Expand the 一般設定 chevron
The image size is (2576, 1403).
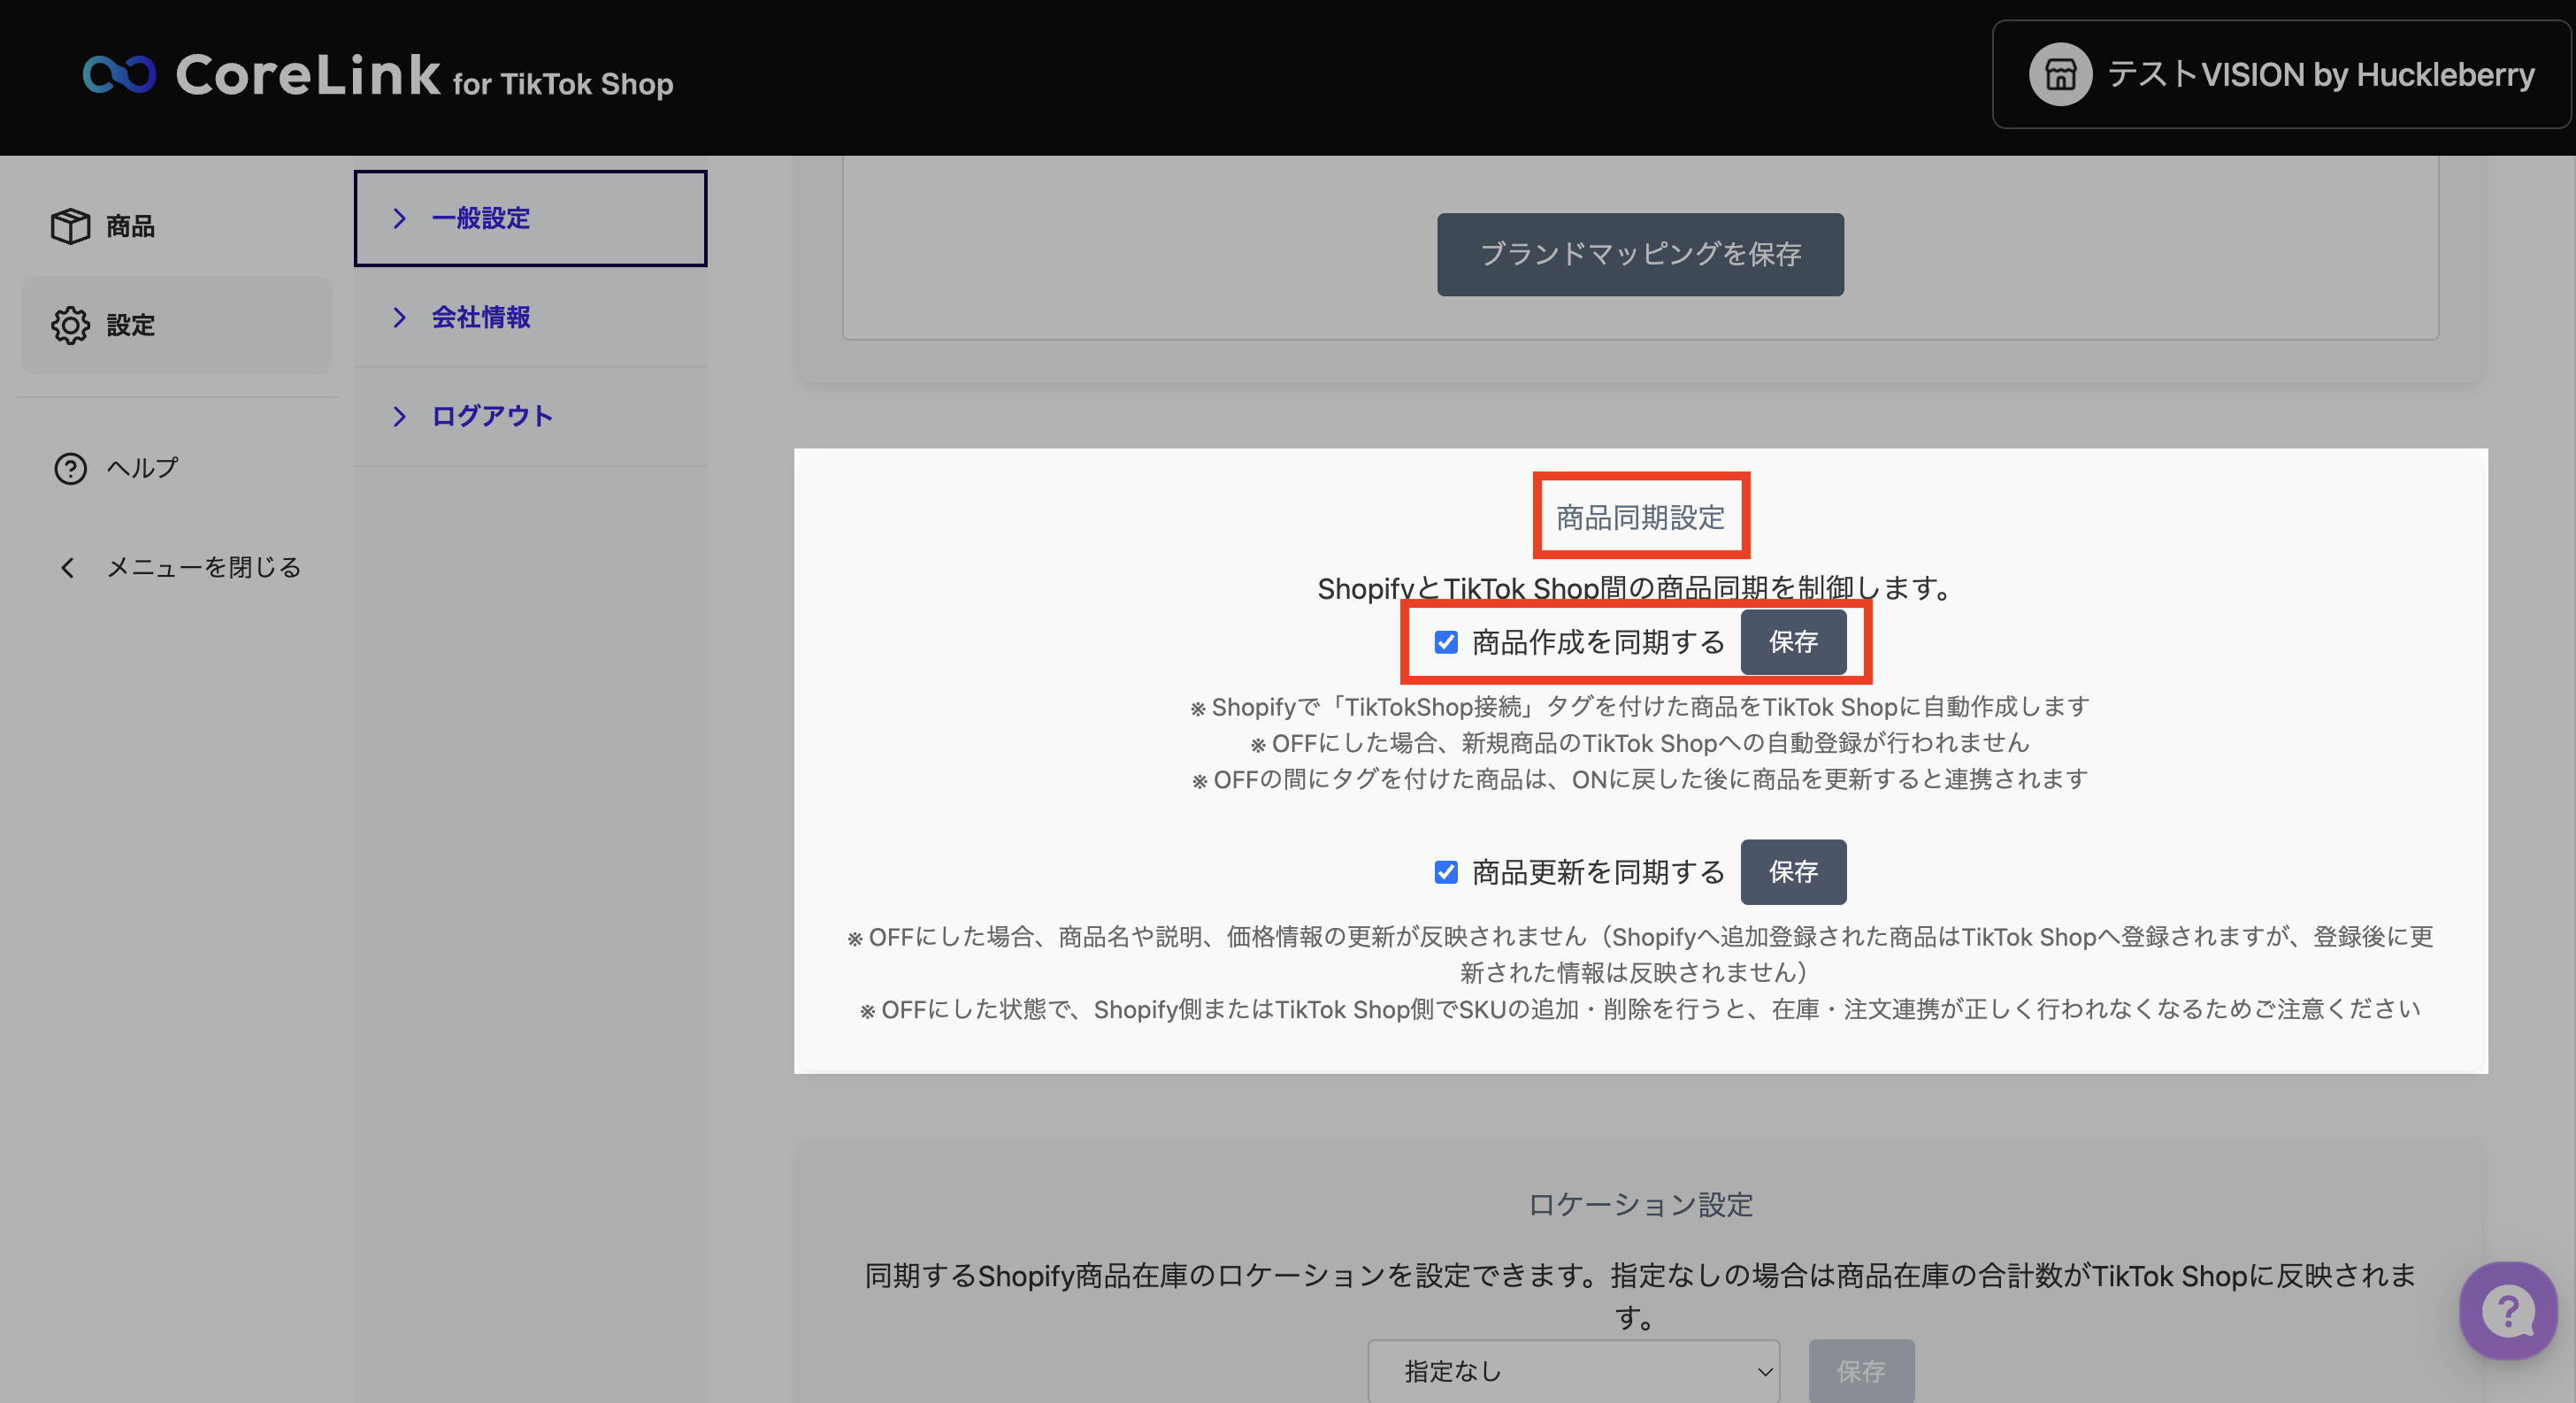click(x=399, y=218)
